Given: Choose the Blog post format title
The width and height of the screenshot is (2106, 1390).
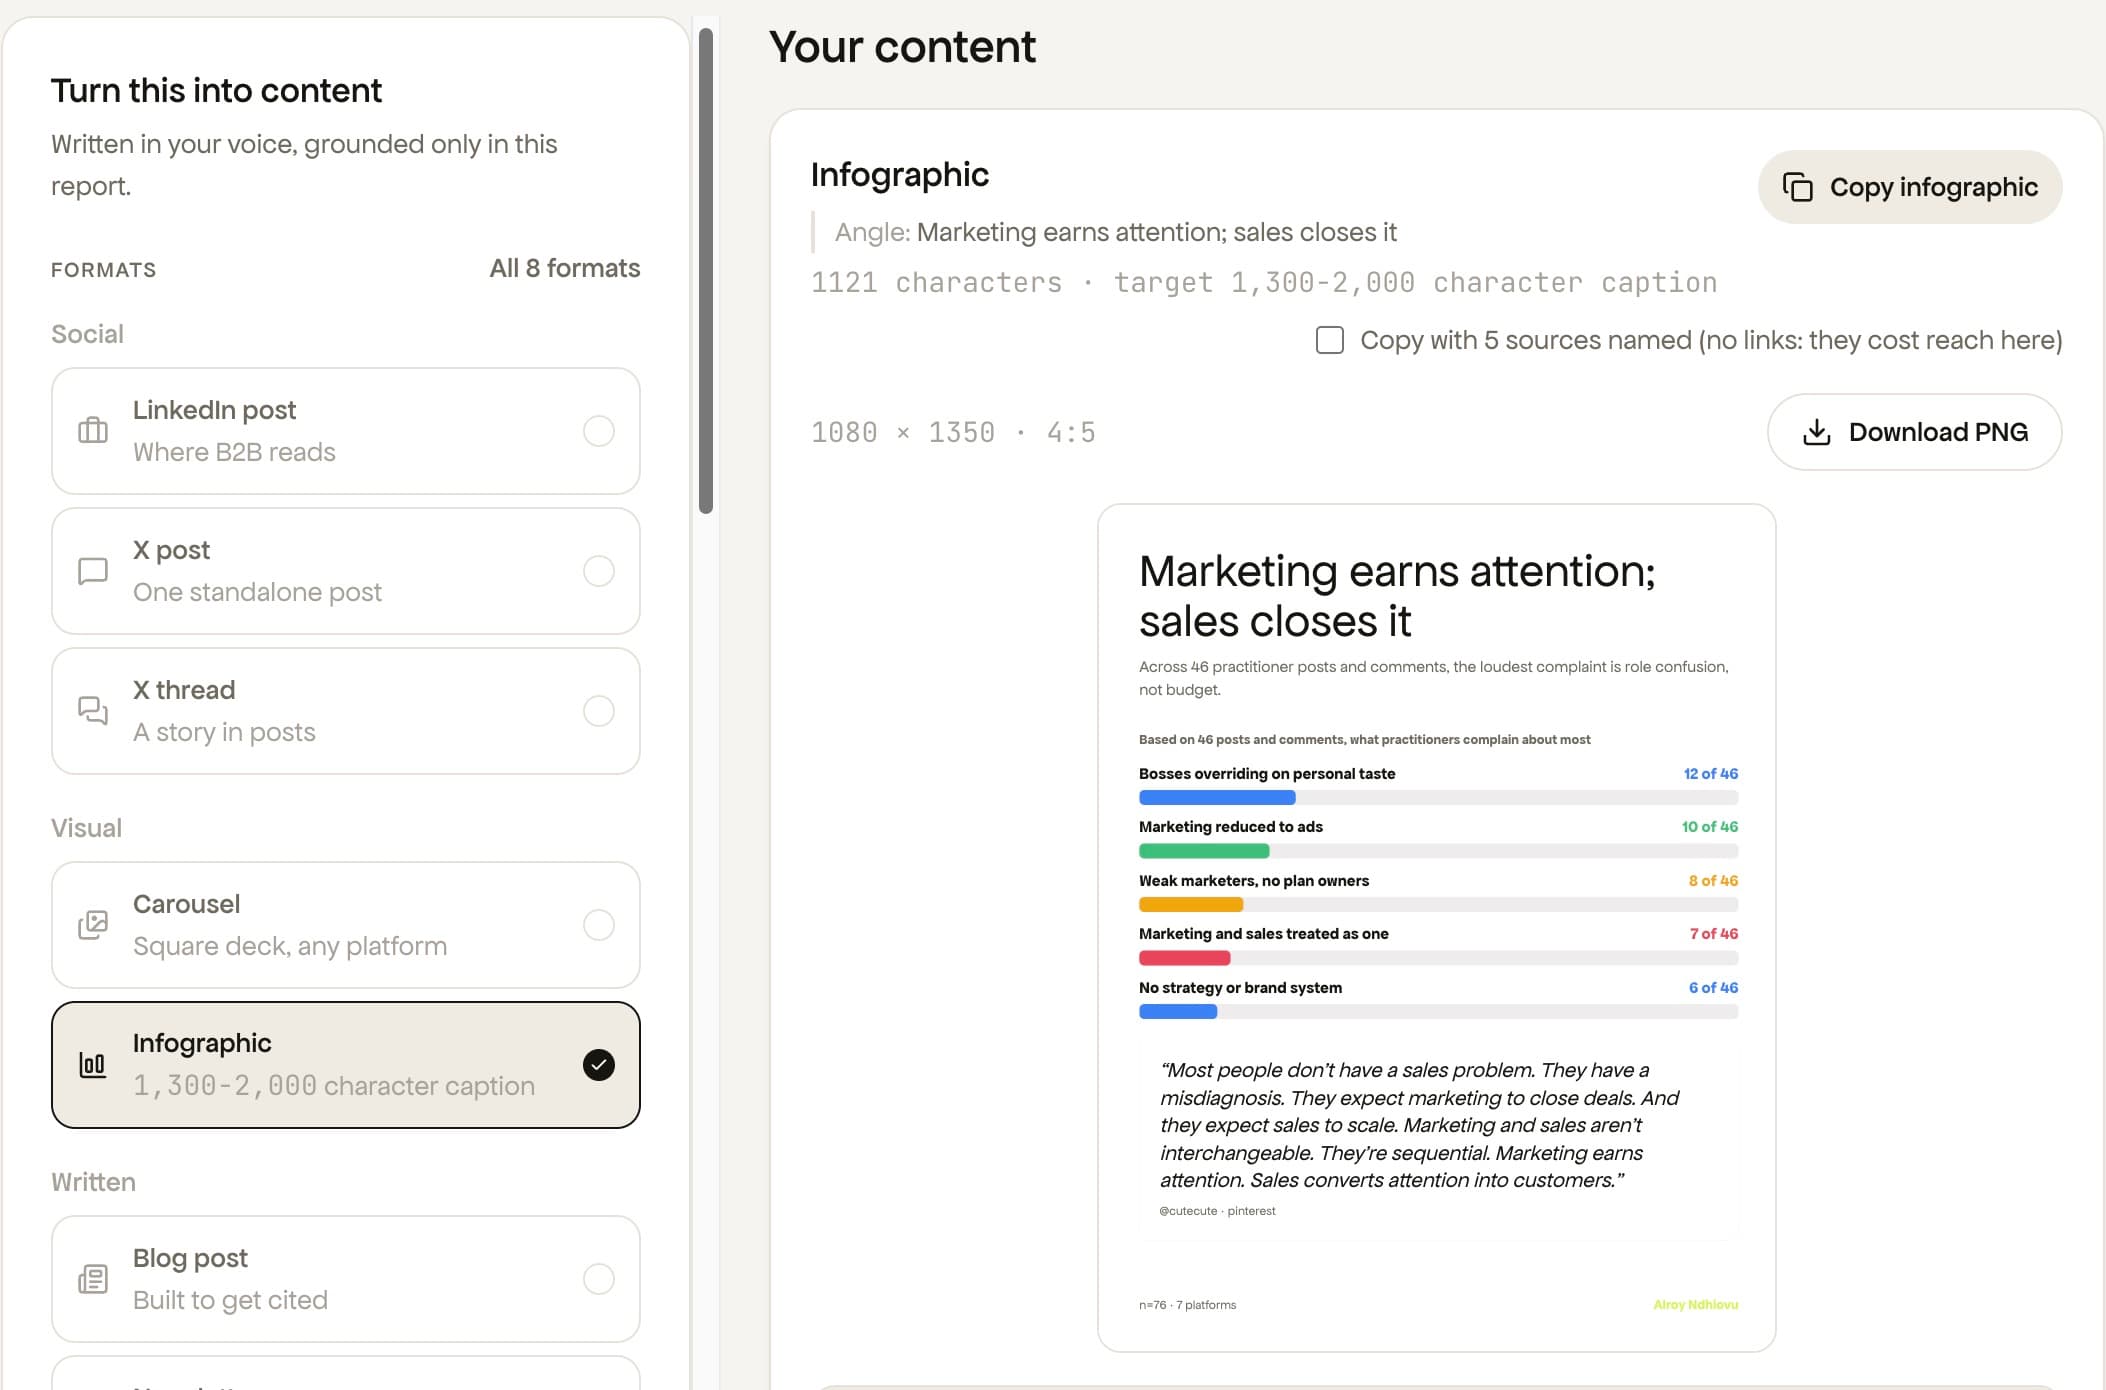Looking at the screenshot, I should 190,1258.
